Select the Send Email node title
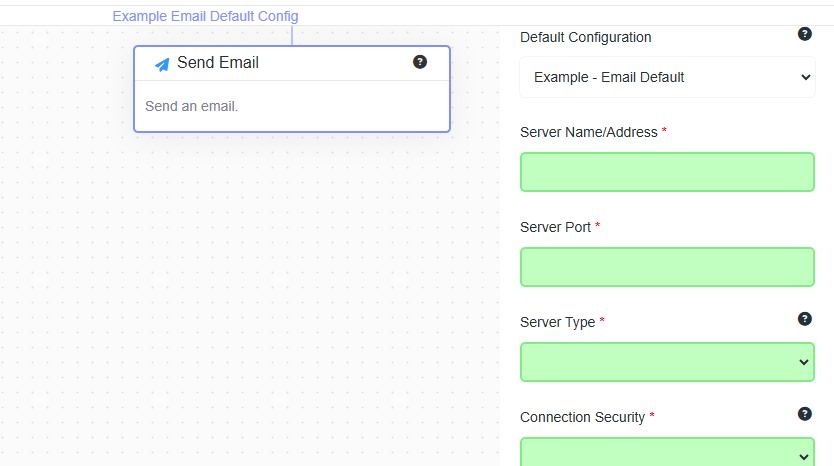The image size is (834, 466). coord(218,63)
